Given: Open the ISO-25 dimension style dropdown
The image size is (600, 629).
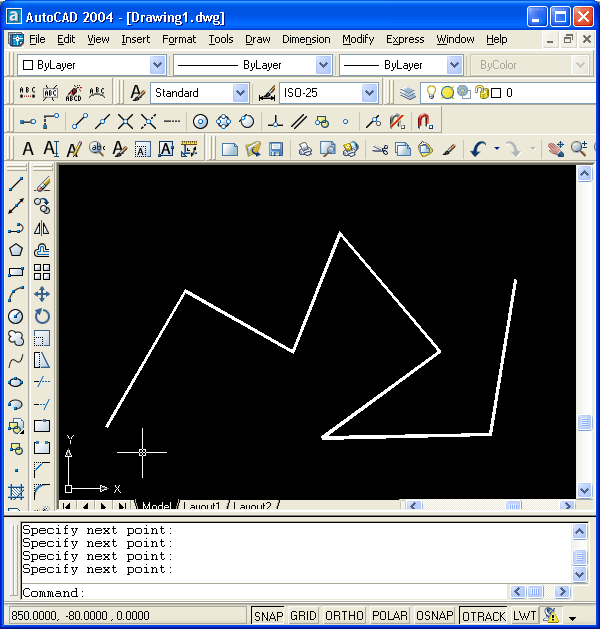Looking at the screenshot, I should [370, 93].
